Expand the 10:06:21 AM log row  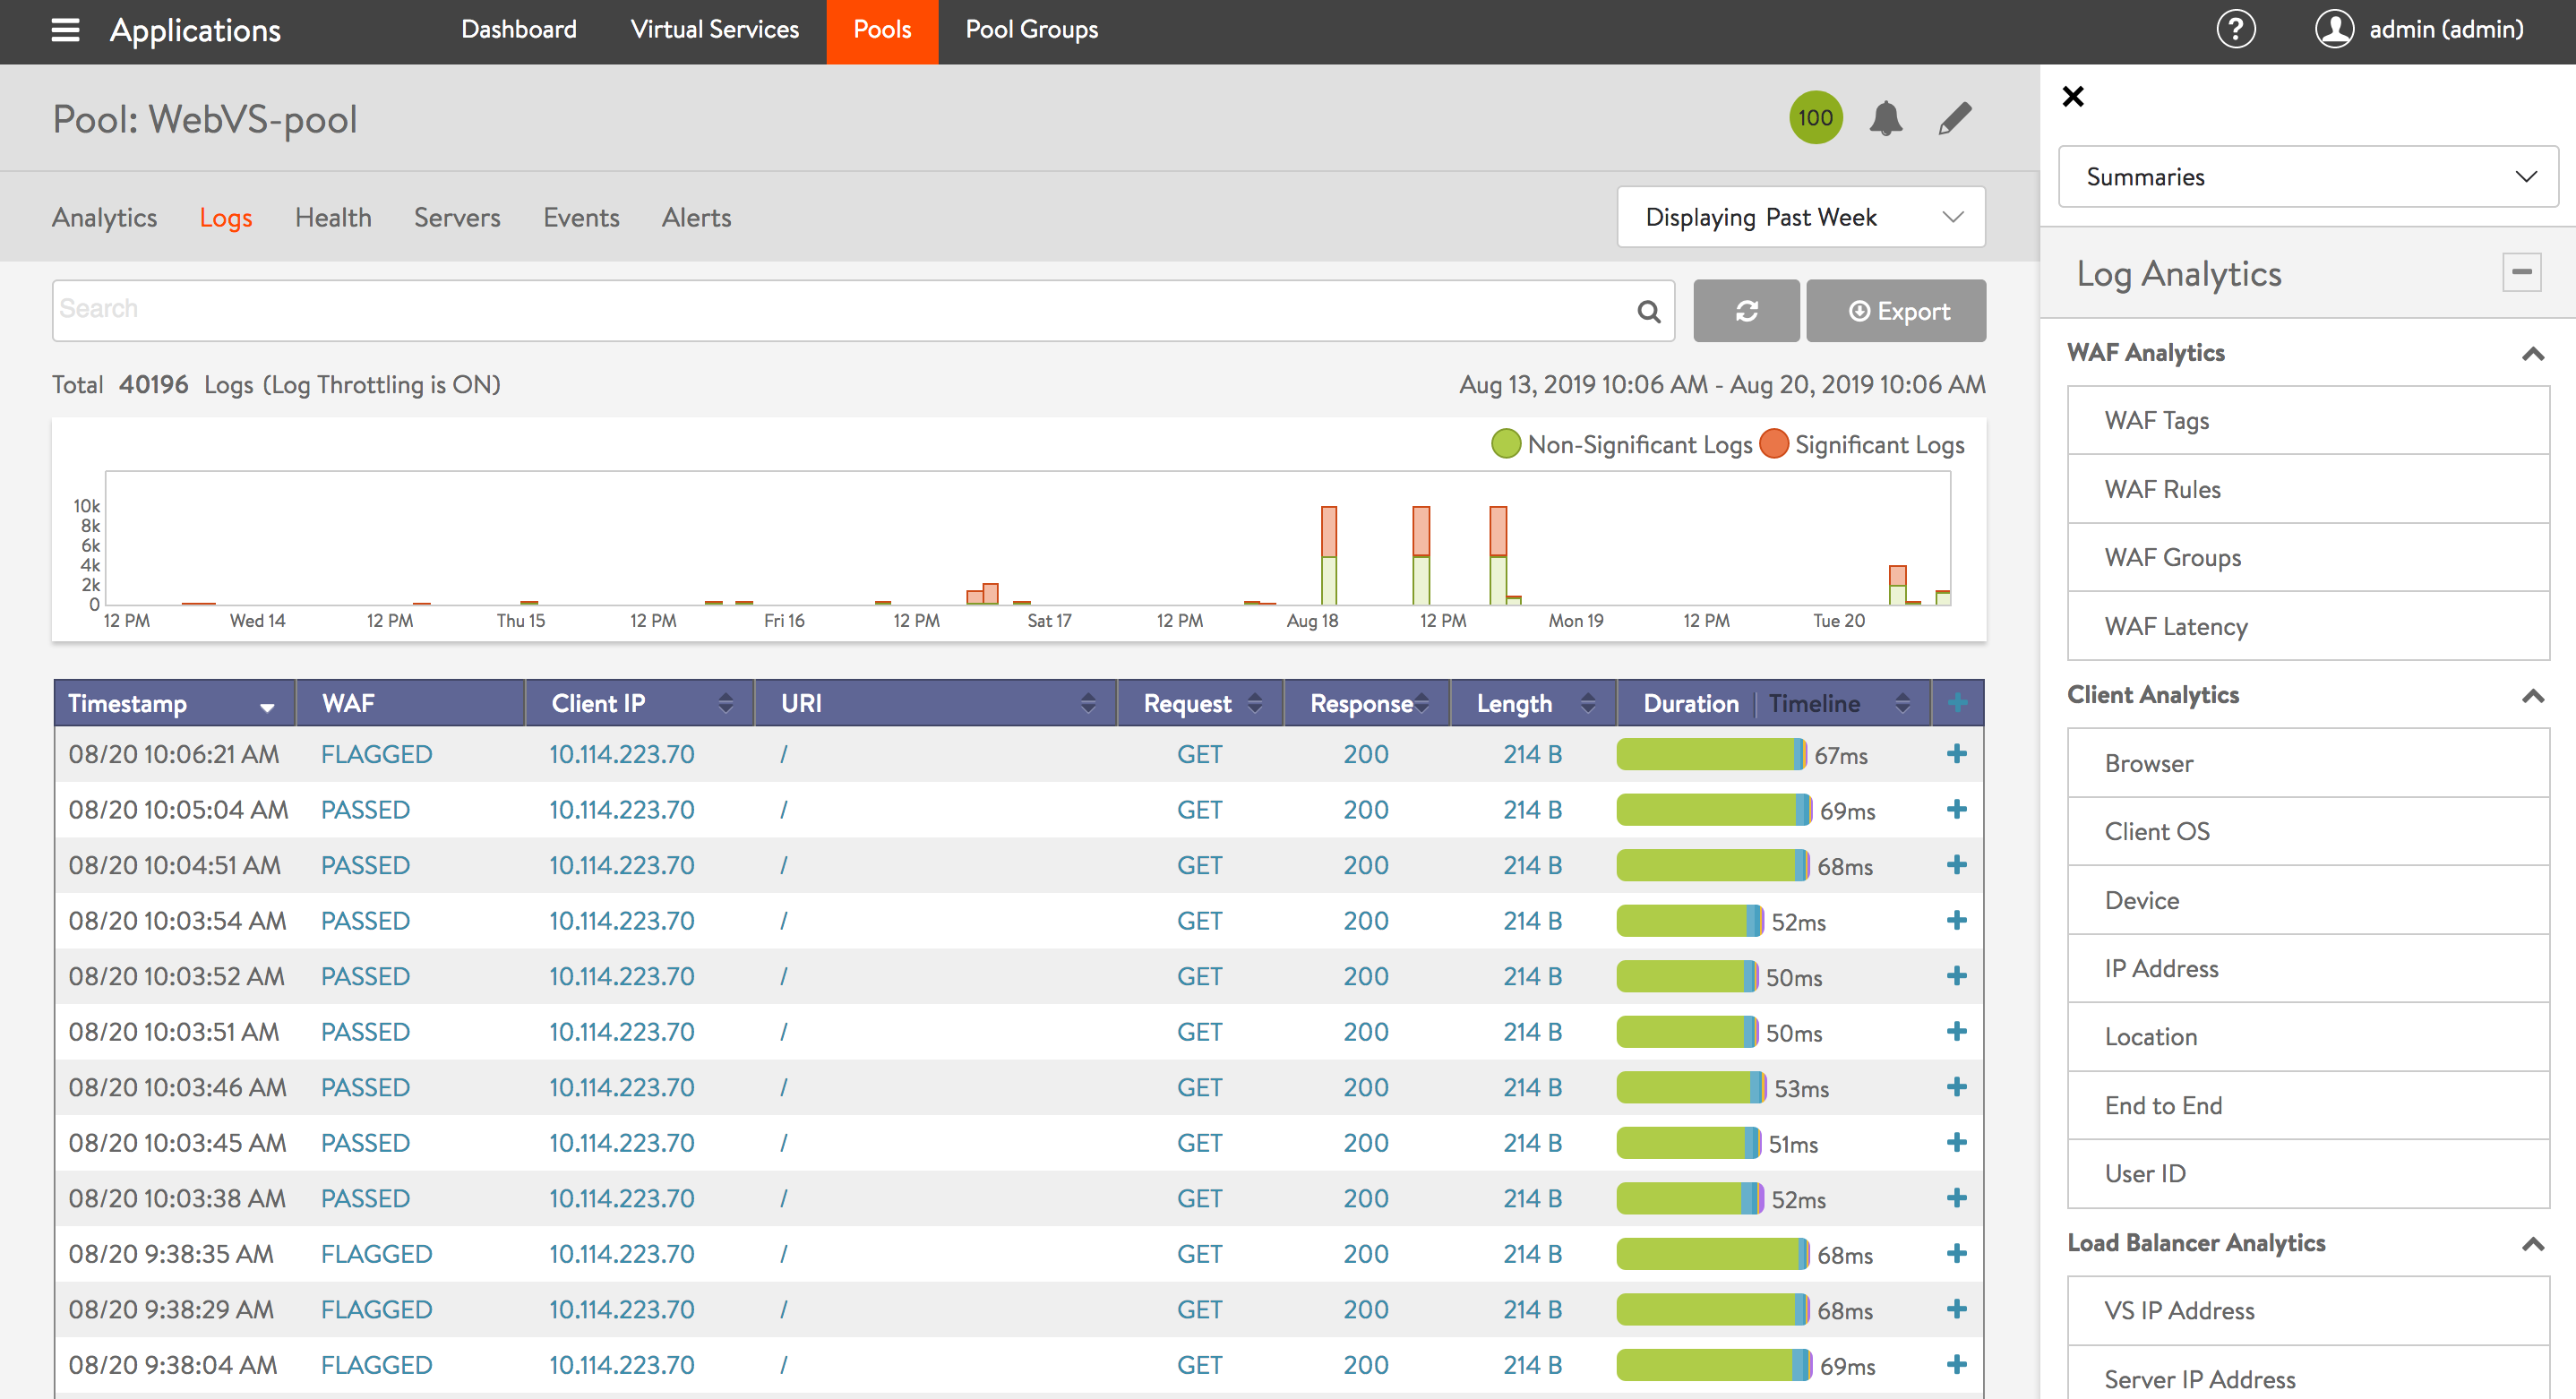pos(1956,754)
